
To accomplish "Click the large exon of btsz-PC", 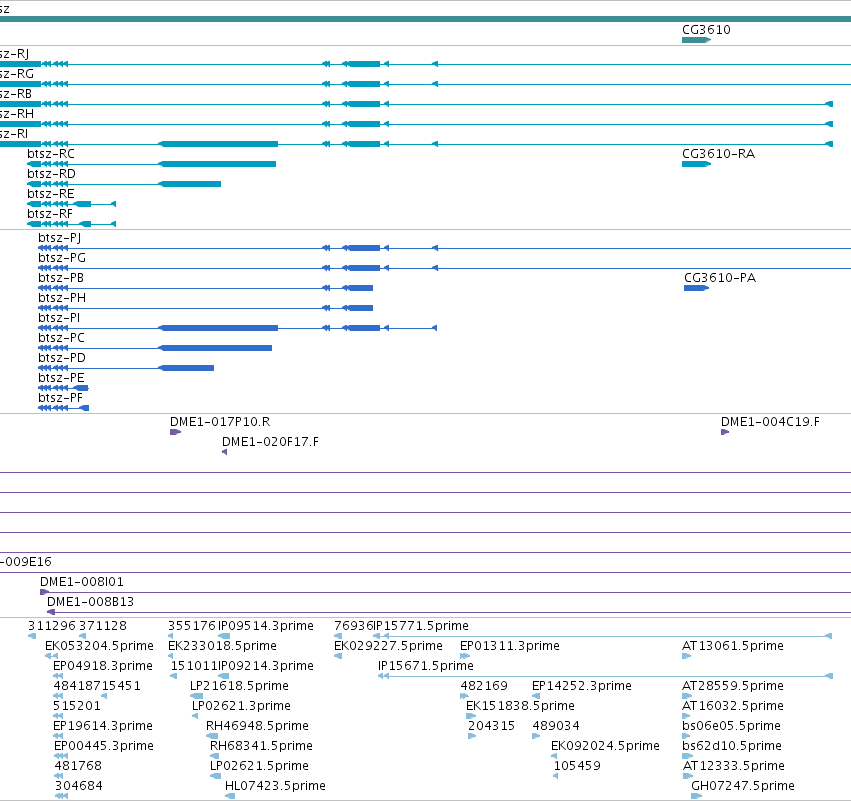I will [x=215, y=348].
